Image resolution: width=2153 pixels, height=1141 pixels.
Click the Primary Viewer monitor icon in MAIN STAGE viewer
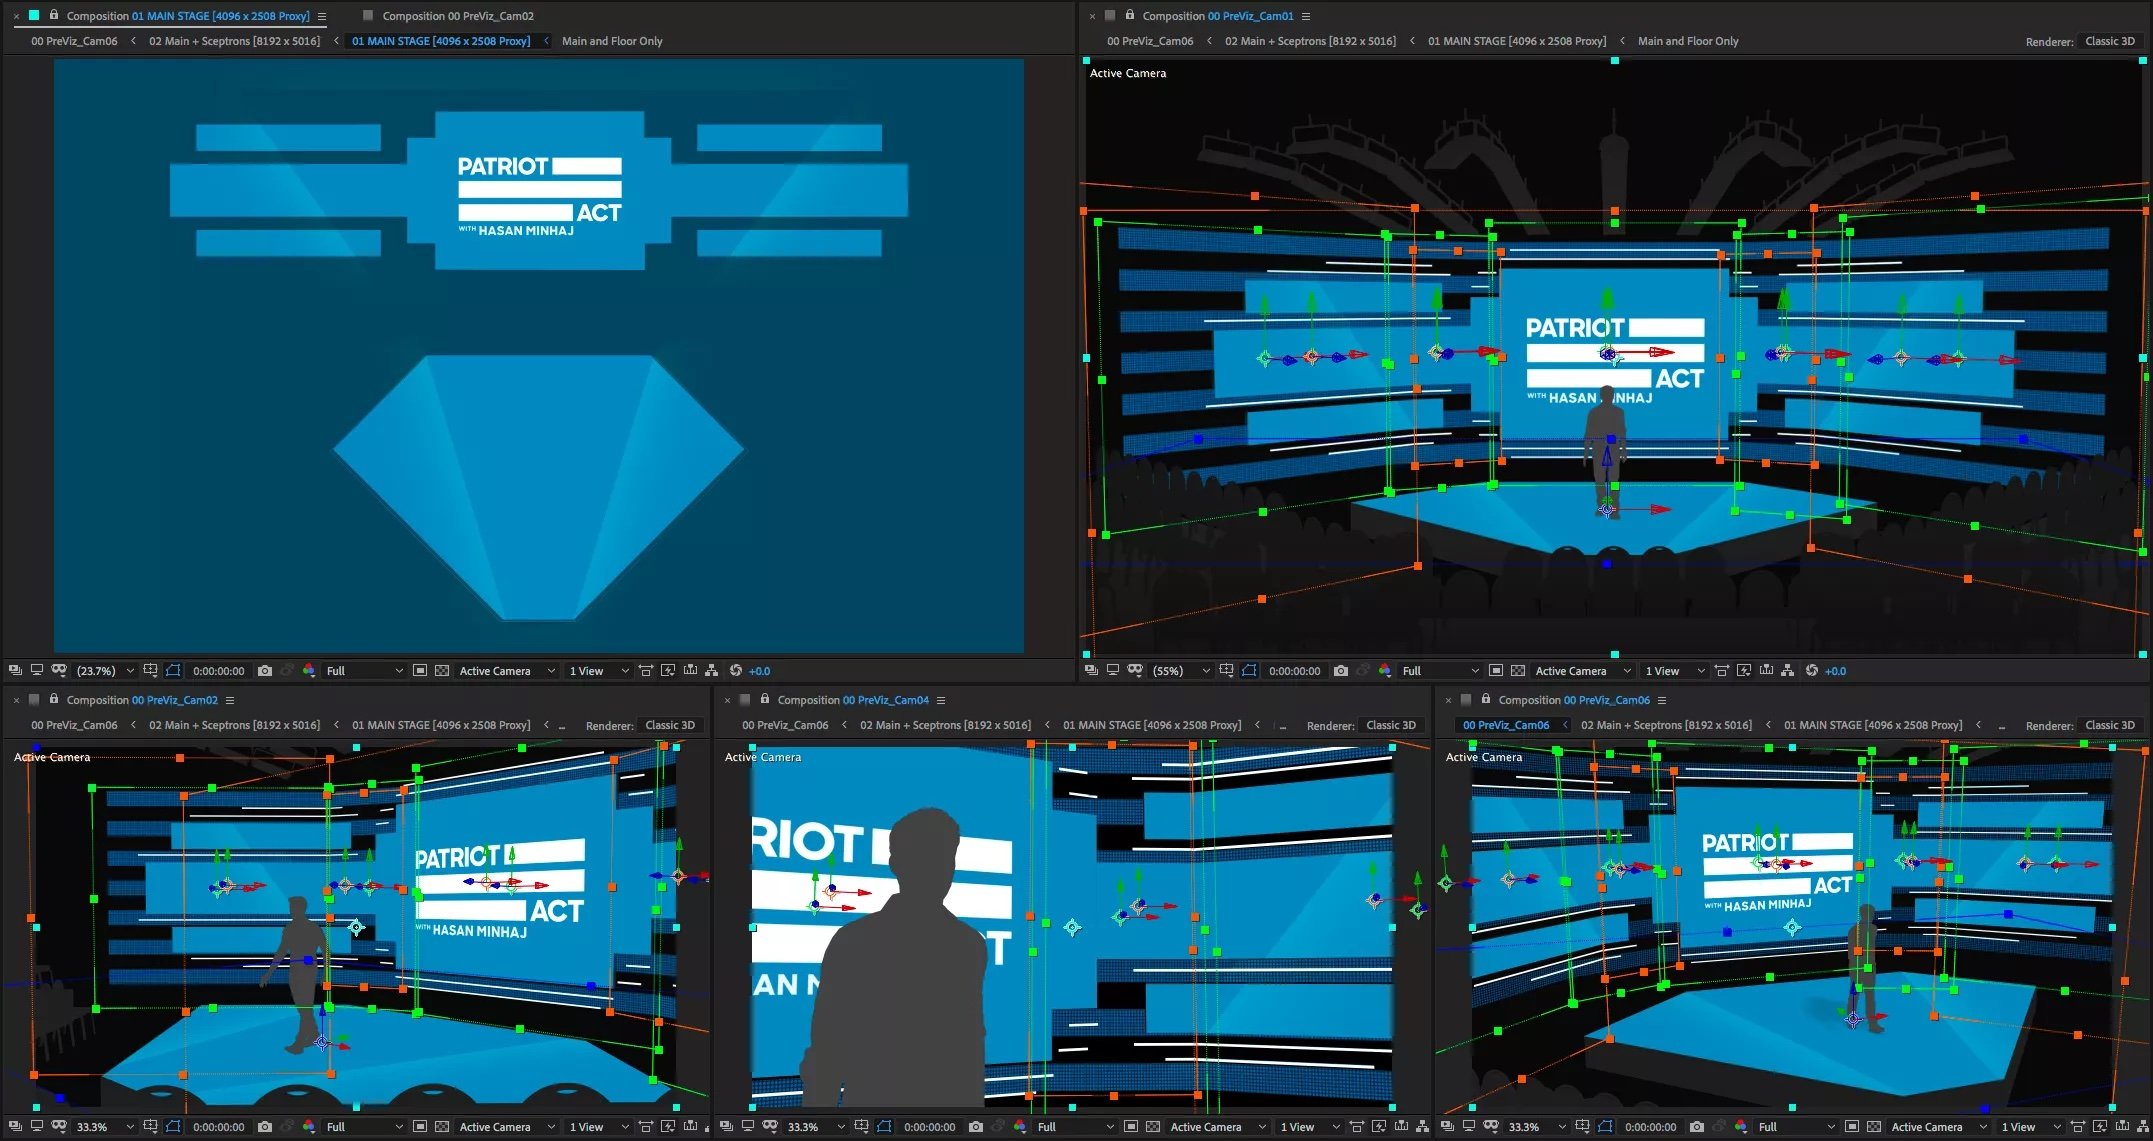[37, 671]
